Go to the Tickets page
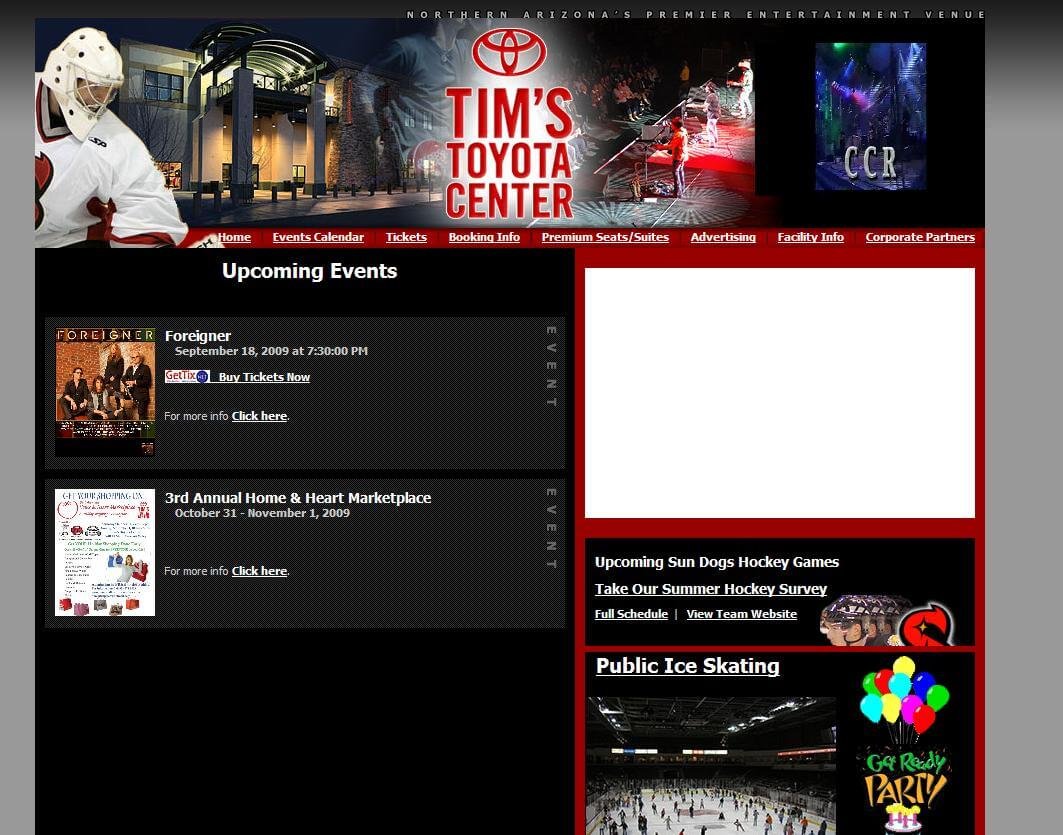The width and height of the screenshot is (1063, 835). pyautogui.click(x=406, y=237)
